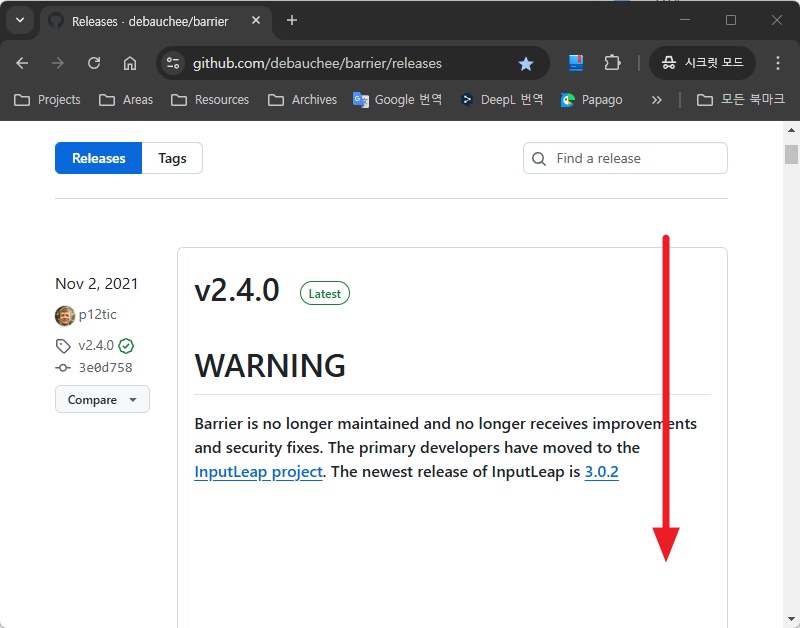Open p12tic user profile link
Image resolution: width=800 pixels, height=628 pixels.
coord(97,314)
